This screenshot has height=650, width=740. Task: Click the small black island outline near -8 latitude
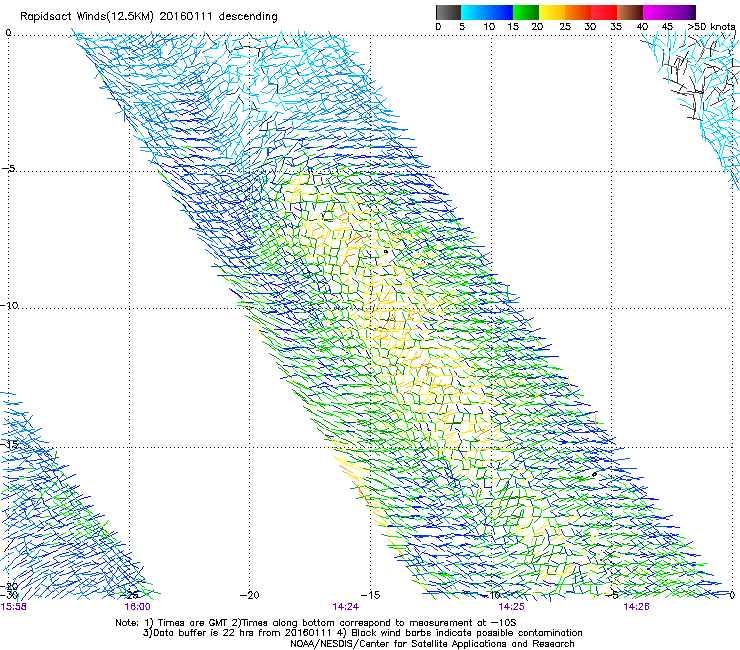pos(386,252)
